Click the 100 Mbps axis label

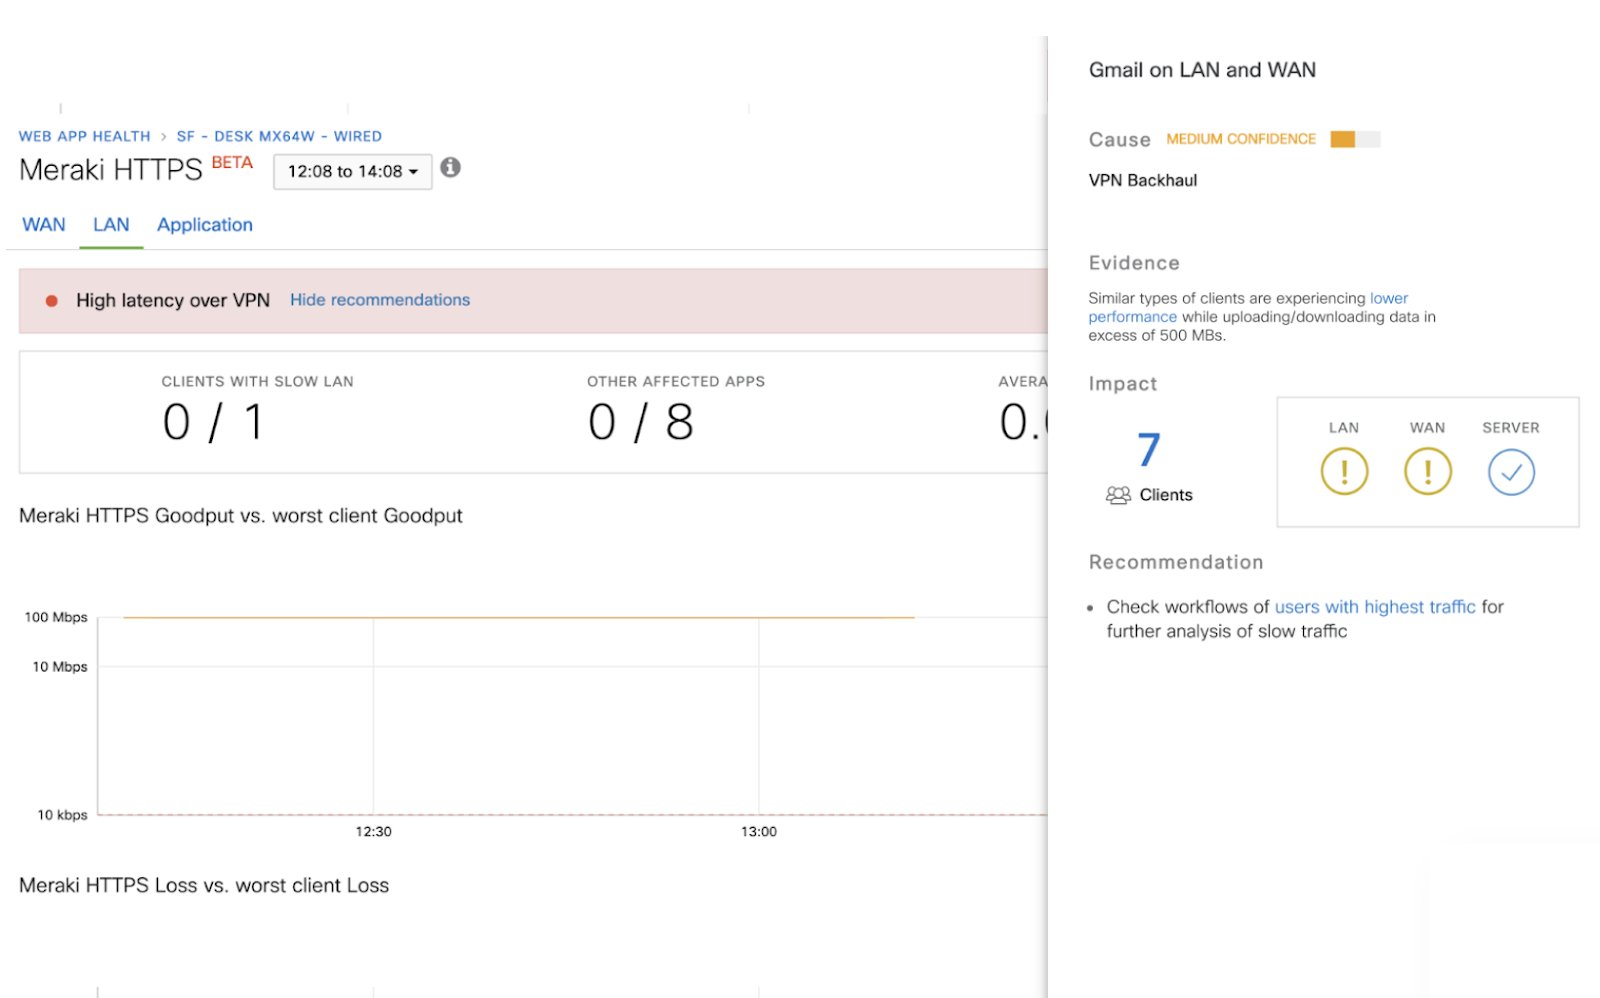pos(56,617)
